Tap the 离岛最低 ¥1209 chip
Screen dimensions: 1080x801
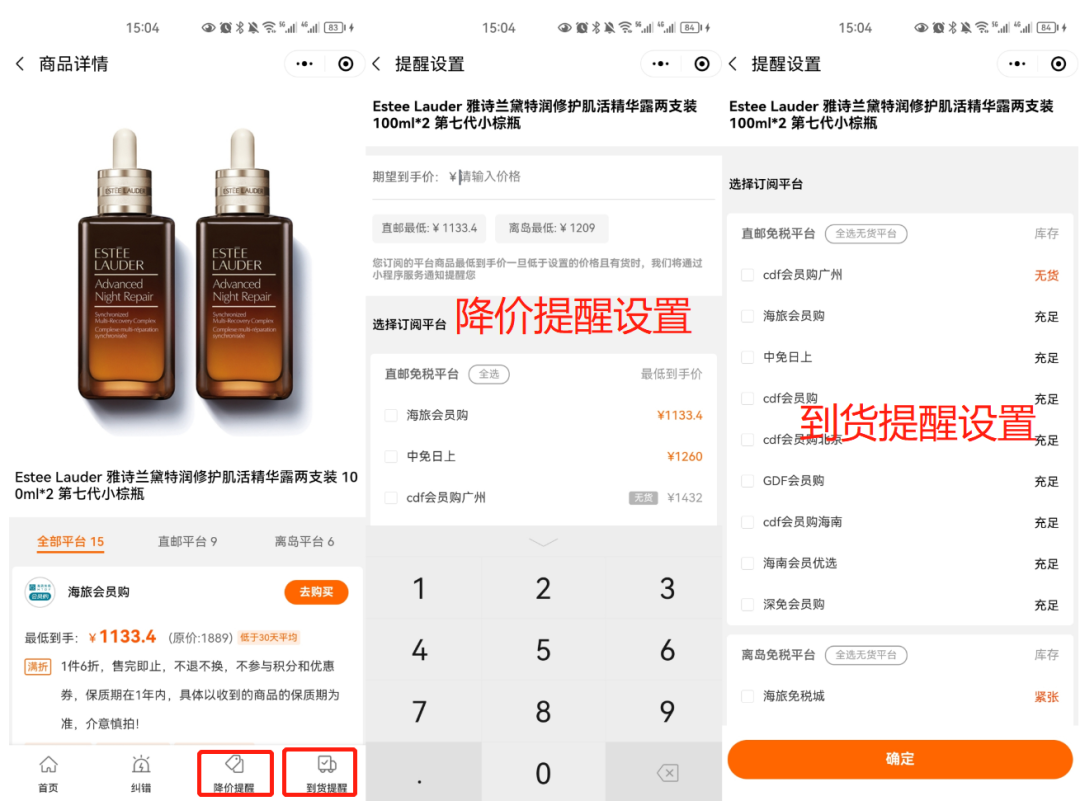(x=552, y=228)
